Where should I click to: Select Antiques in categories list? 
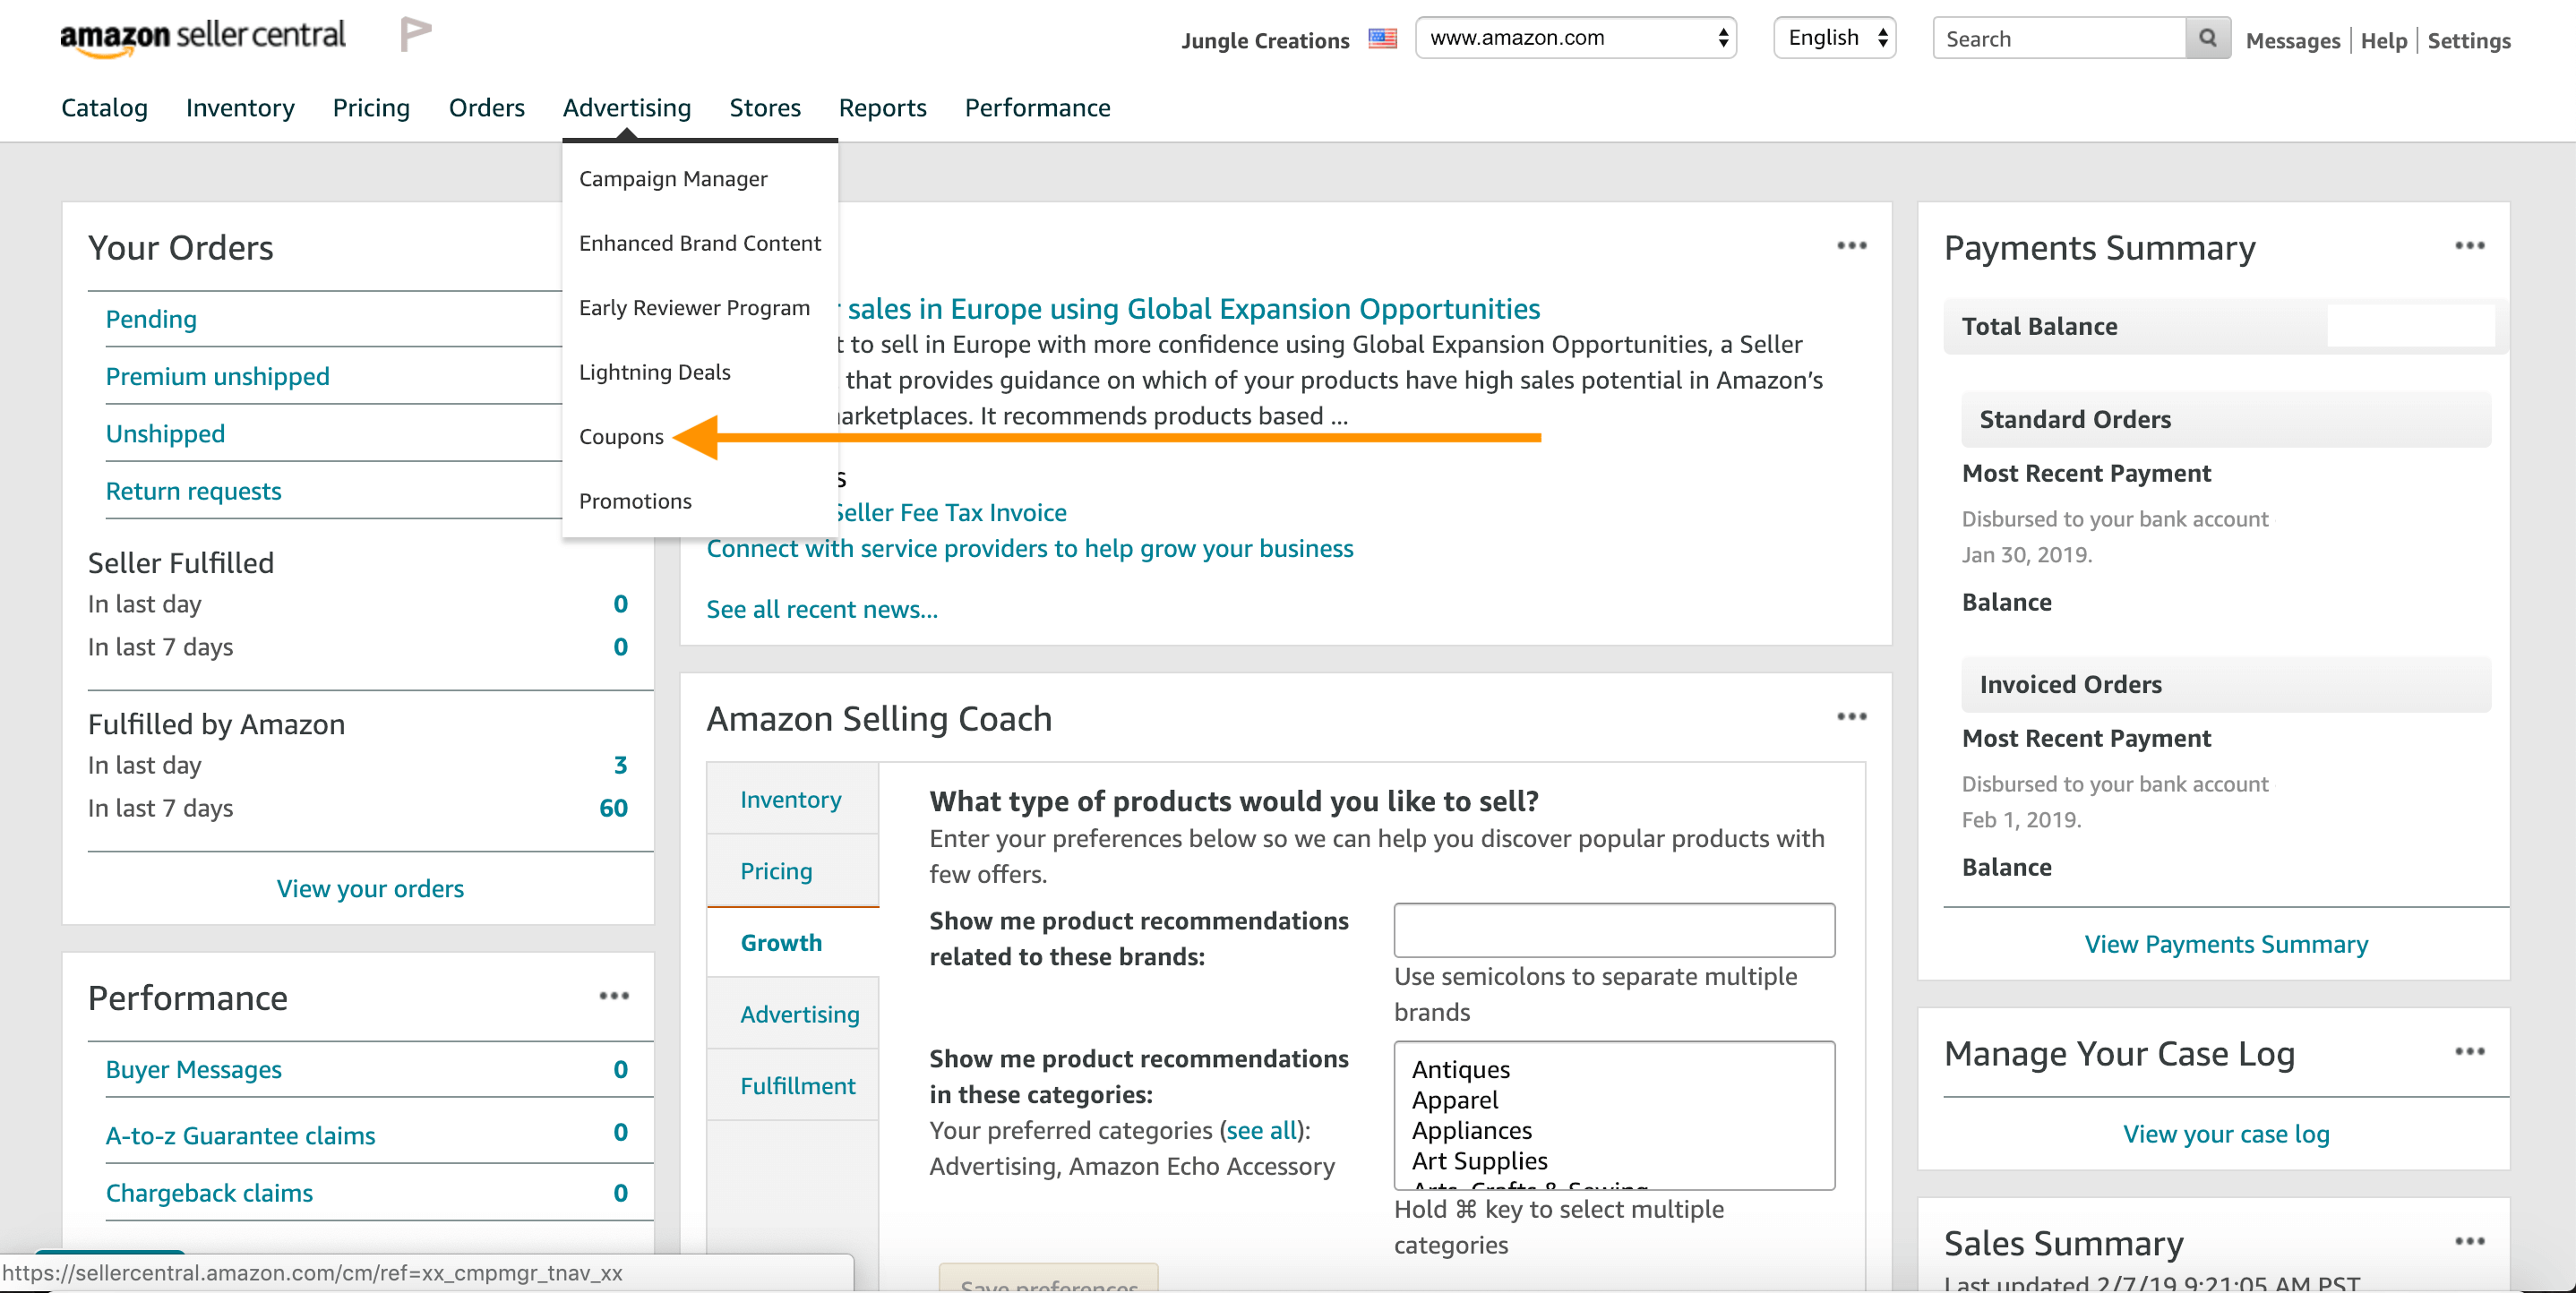[1460, 1069]
